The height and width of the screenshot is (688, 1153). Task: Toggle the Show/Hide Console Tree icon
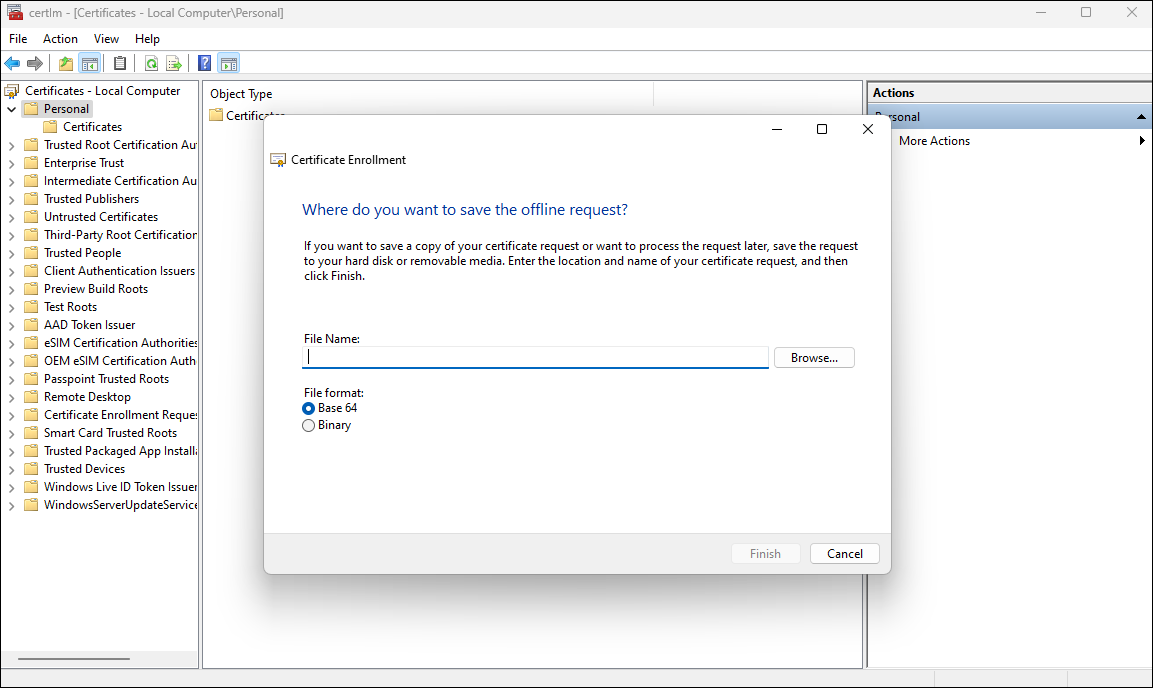[89, 62]
